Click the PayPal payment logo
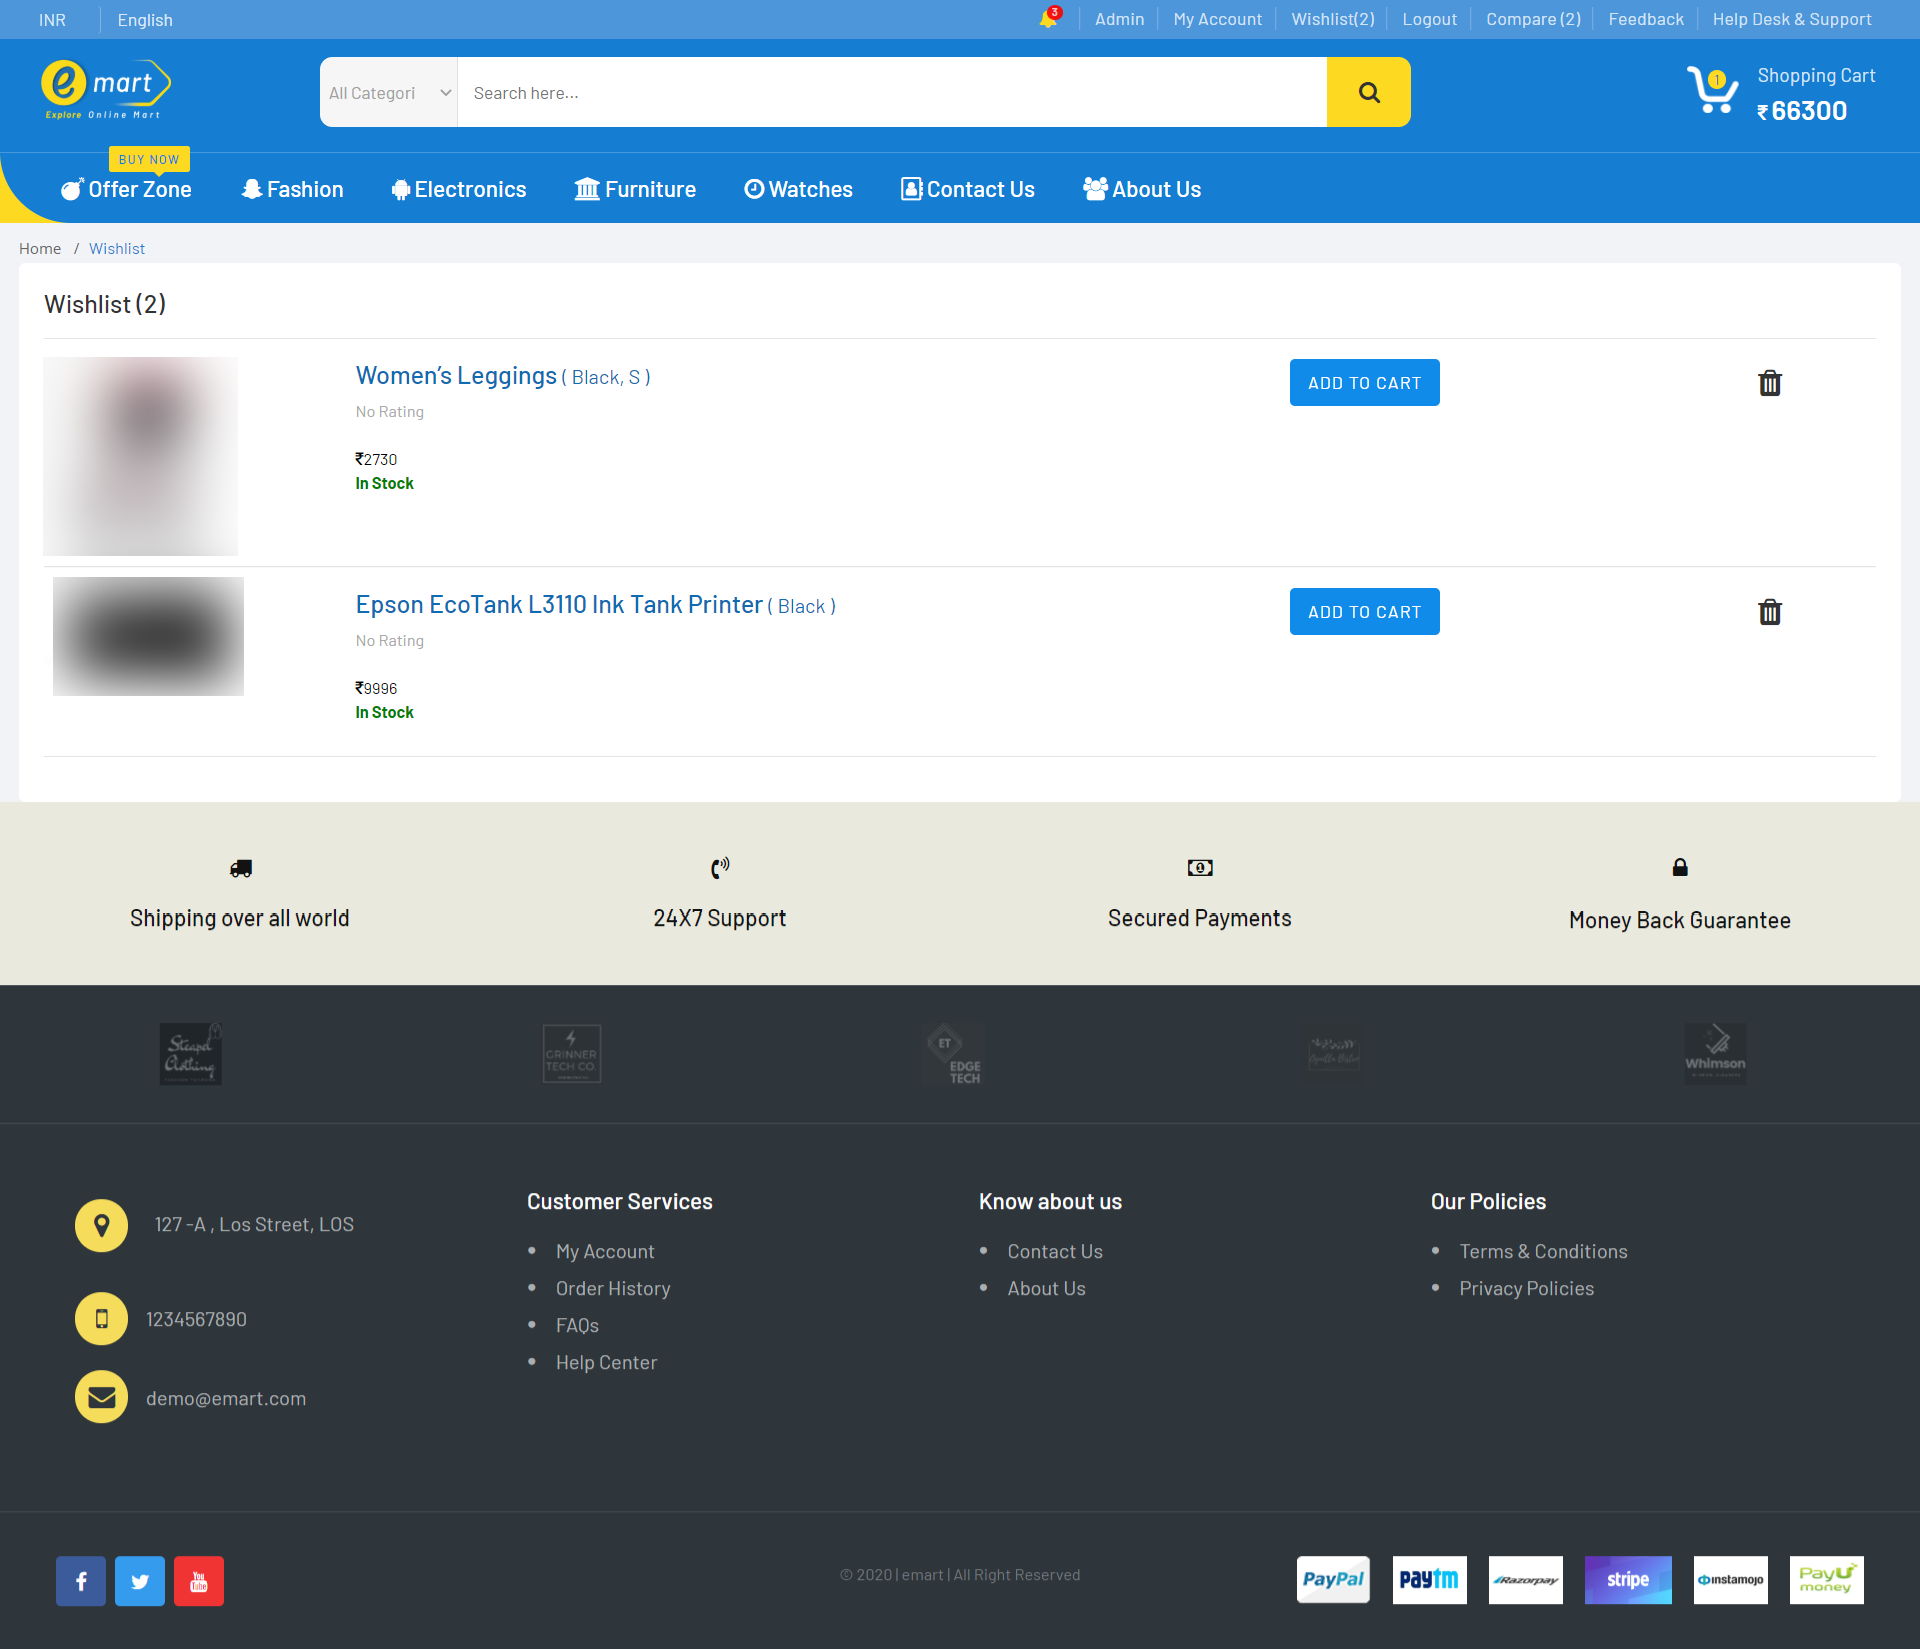Image resolution: width=1920 pixels, height=1649 pixels. coord(1333,1580)
